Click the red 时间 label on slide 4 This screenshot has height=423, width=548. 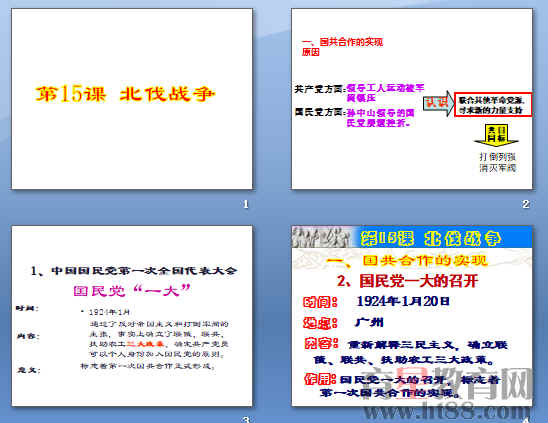click(x=320, y=302)
